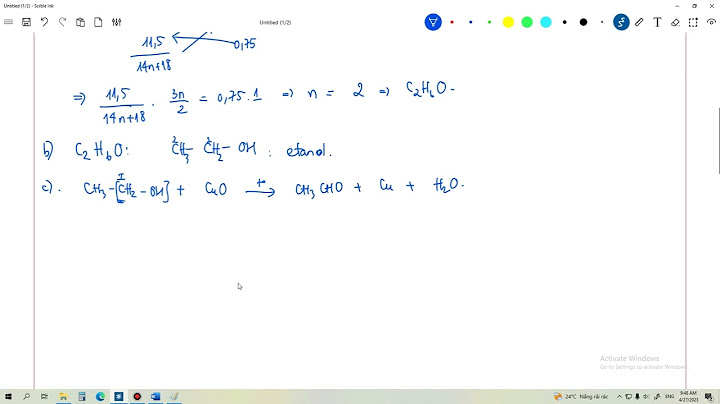Screen dimensions: 720x404
Task: Open the sliders settings icon
Action: pos(117,22)
